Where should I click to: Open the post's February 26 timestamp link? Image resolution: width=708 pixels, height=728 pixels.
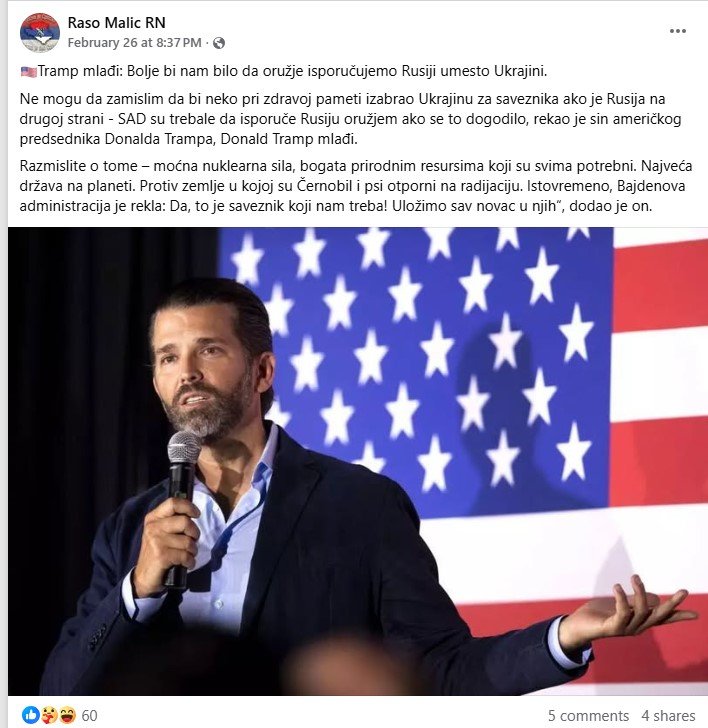pyautogui.click(x=135, y=43)
